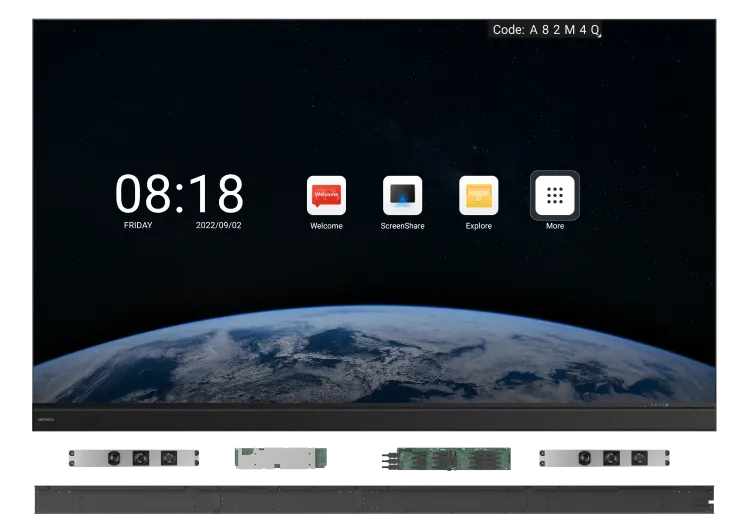Click the More label text
Image resolution: width=750 pixels, height=518 pixels.
click(555, 226)
